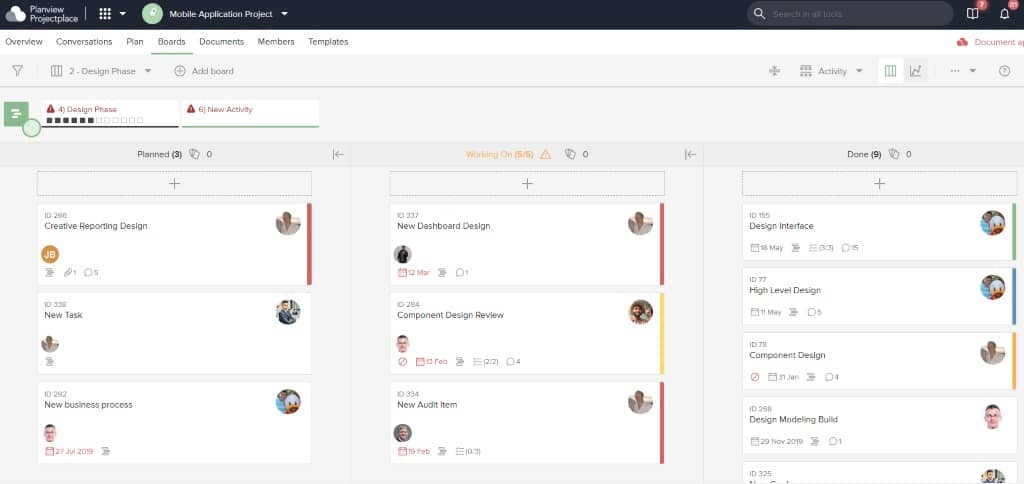Expand the 2 - Design Phase board selector

[x=101, y=71]
